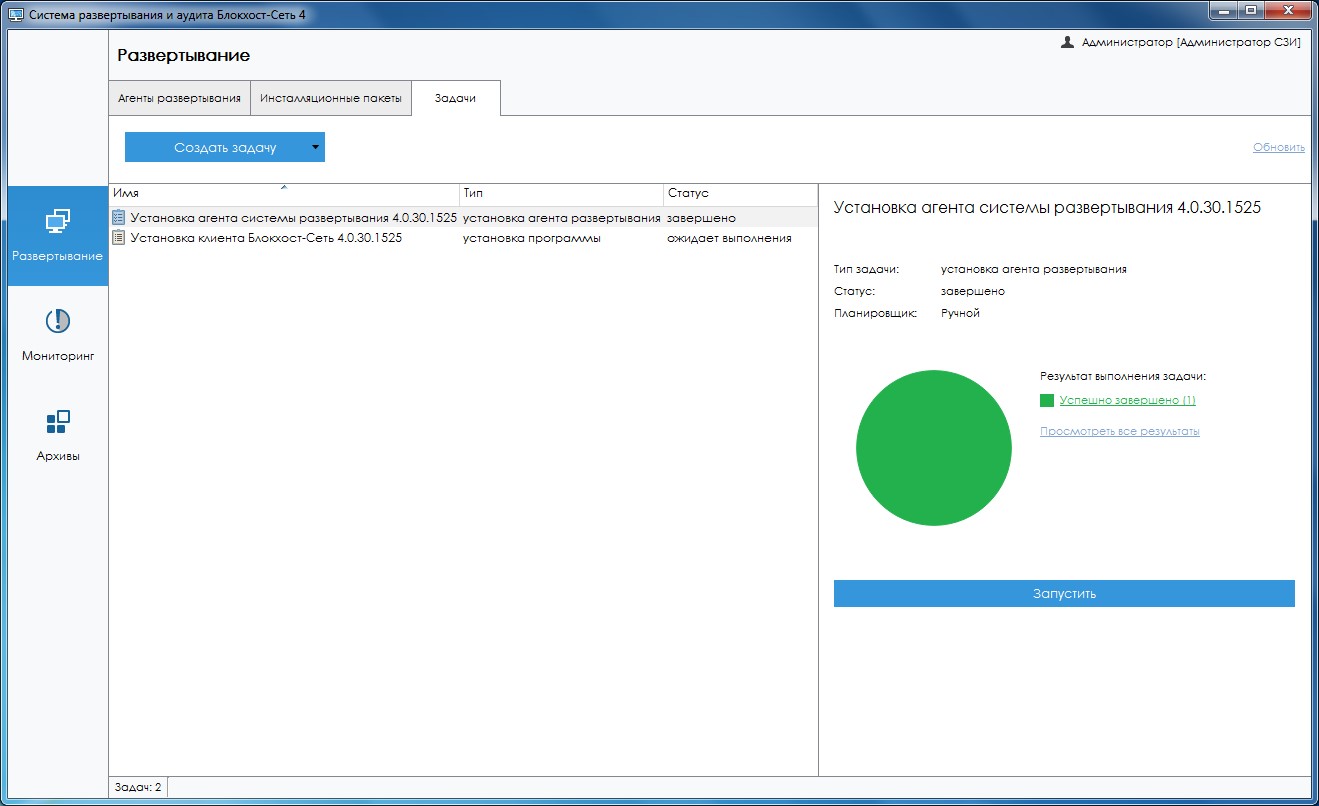Image resolution: width=1319 pixels, height=806 pixels.
Task: Click the agent installation task clipboard icon
Action: (x=119, y=217)
